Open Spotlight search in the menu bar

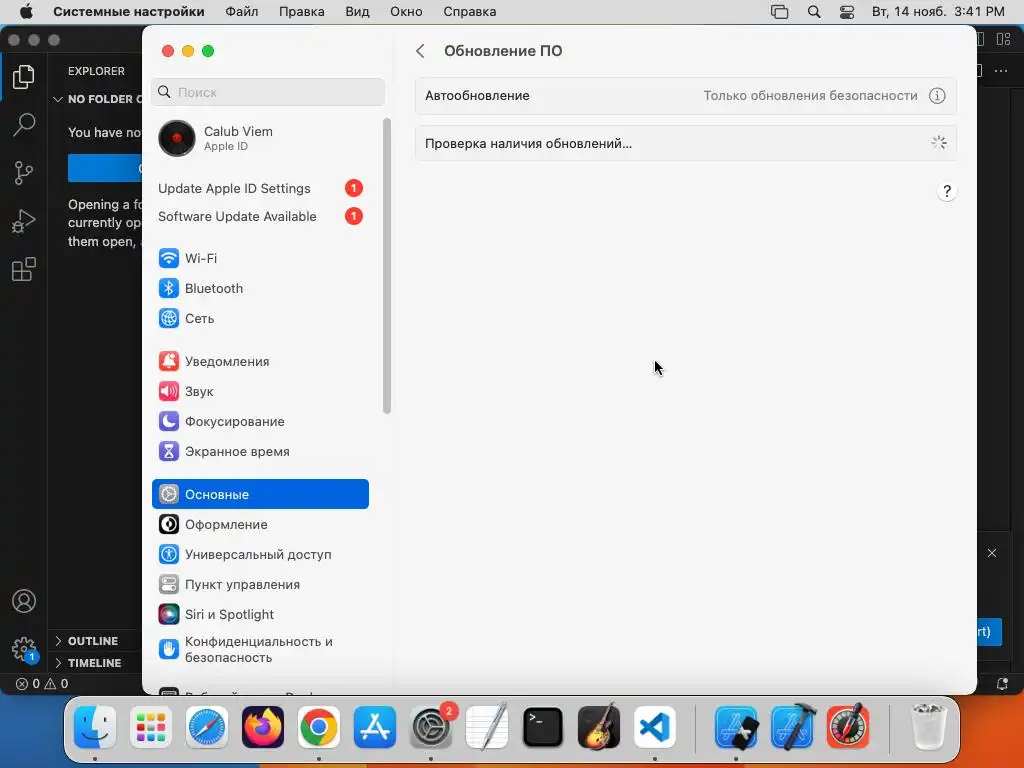tap(814, 12)
